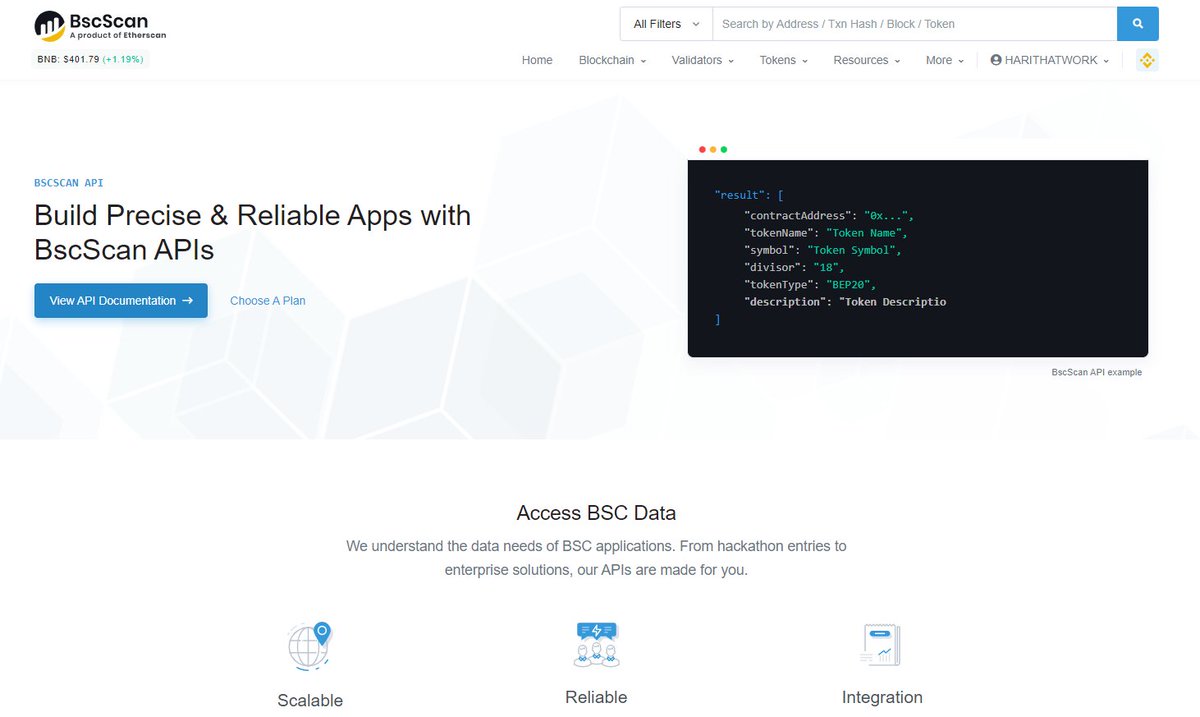Image resolution: width=1200 pixels, height=717 pixels.
Task: Click the "divisor": "18" code line
Action: coord(794,267)
